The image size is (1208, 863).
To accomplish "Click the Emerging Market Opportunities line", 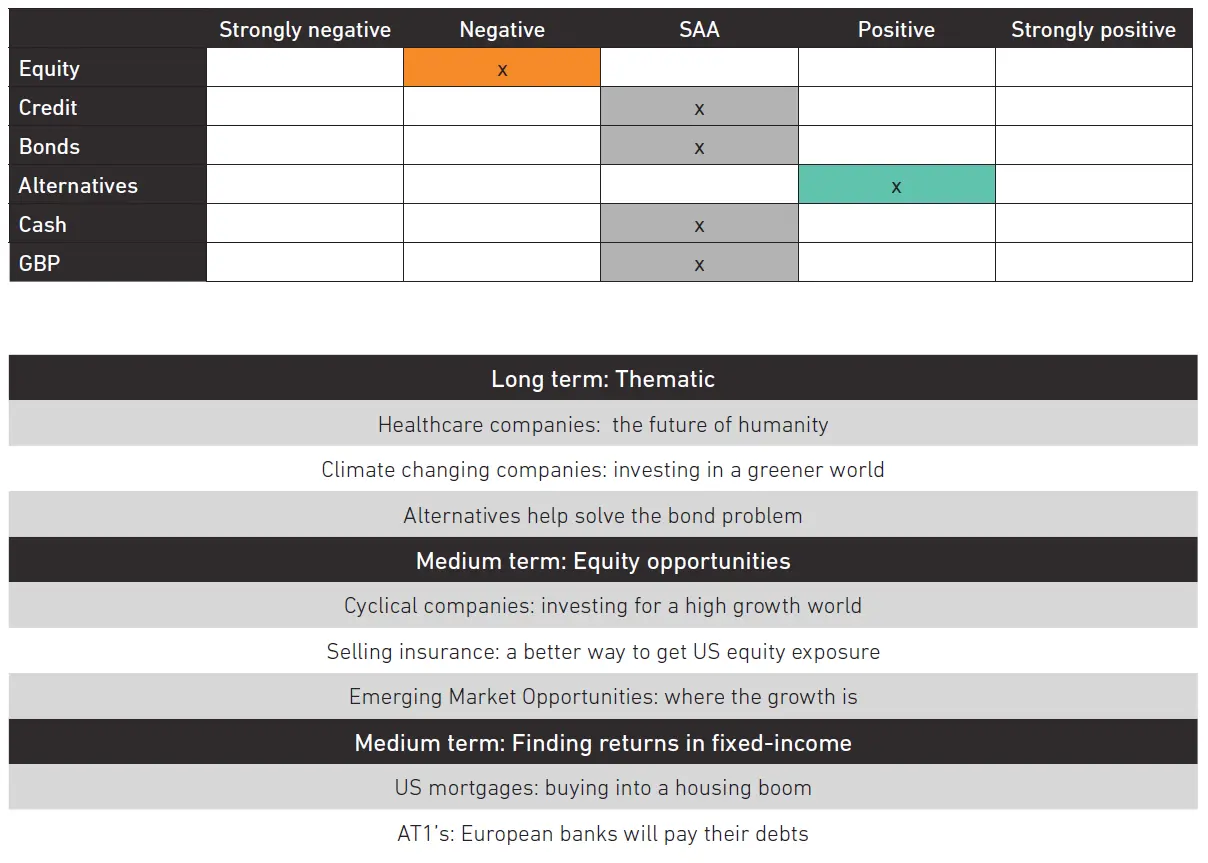I will point(603,697).
